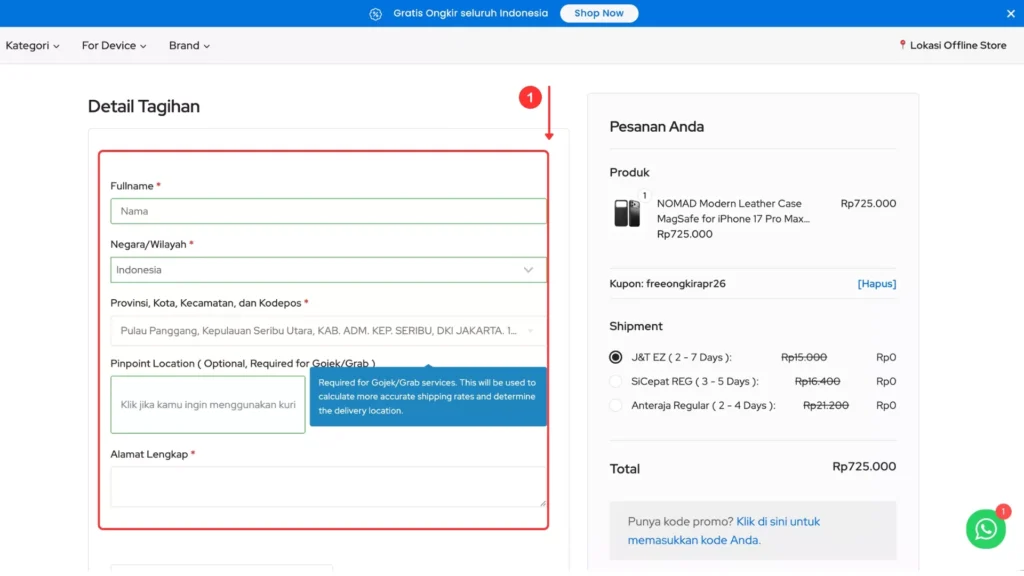Click the Gratis Ongkir seluruh Indonesia text
This screenshot has width=1024, height=576.
470,13
